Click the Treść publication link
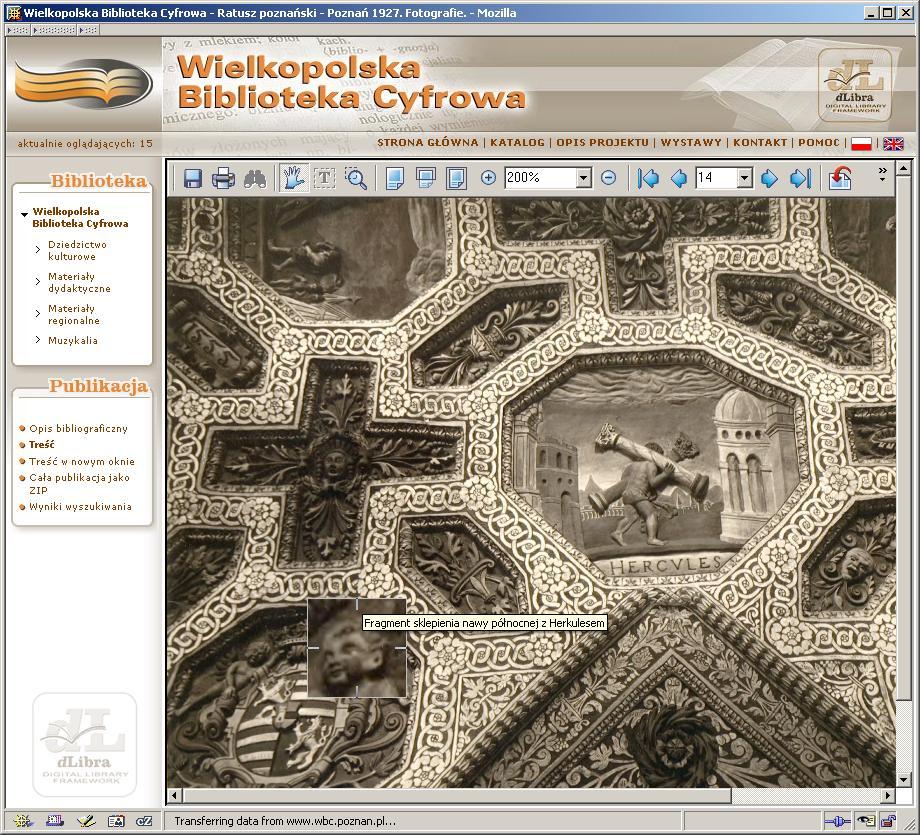The height and width of the screenshot is (835, 920). [x=42, y=445]
